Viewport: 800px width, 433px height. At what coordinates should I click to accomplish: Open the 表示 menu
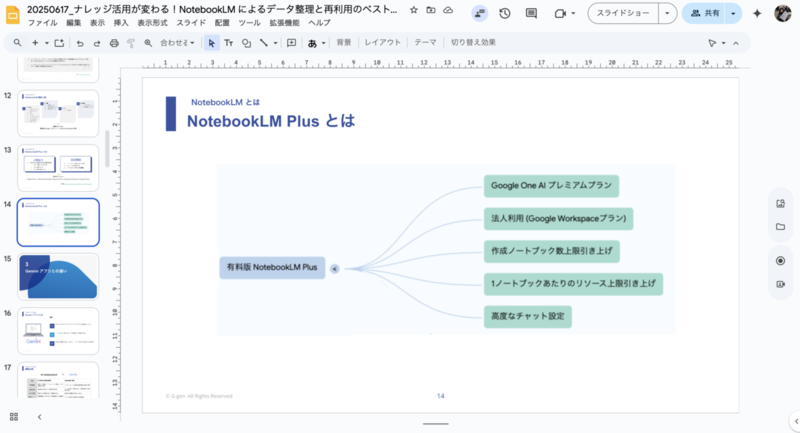(97, 23)
